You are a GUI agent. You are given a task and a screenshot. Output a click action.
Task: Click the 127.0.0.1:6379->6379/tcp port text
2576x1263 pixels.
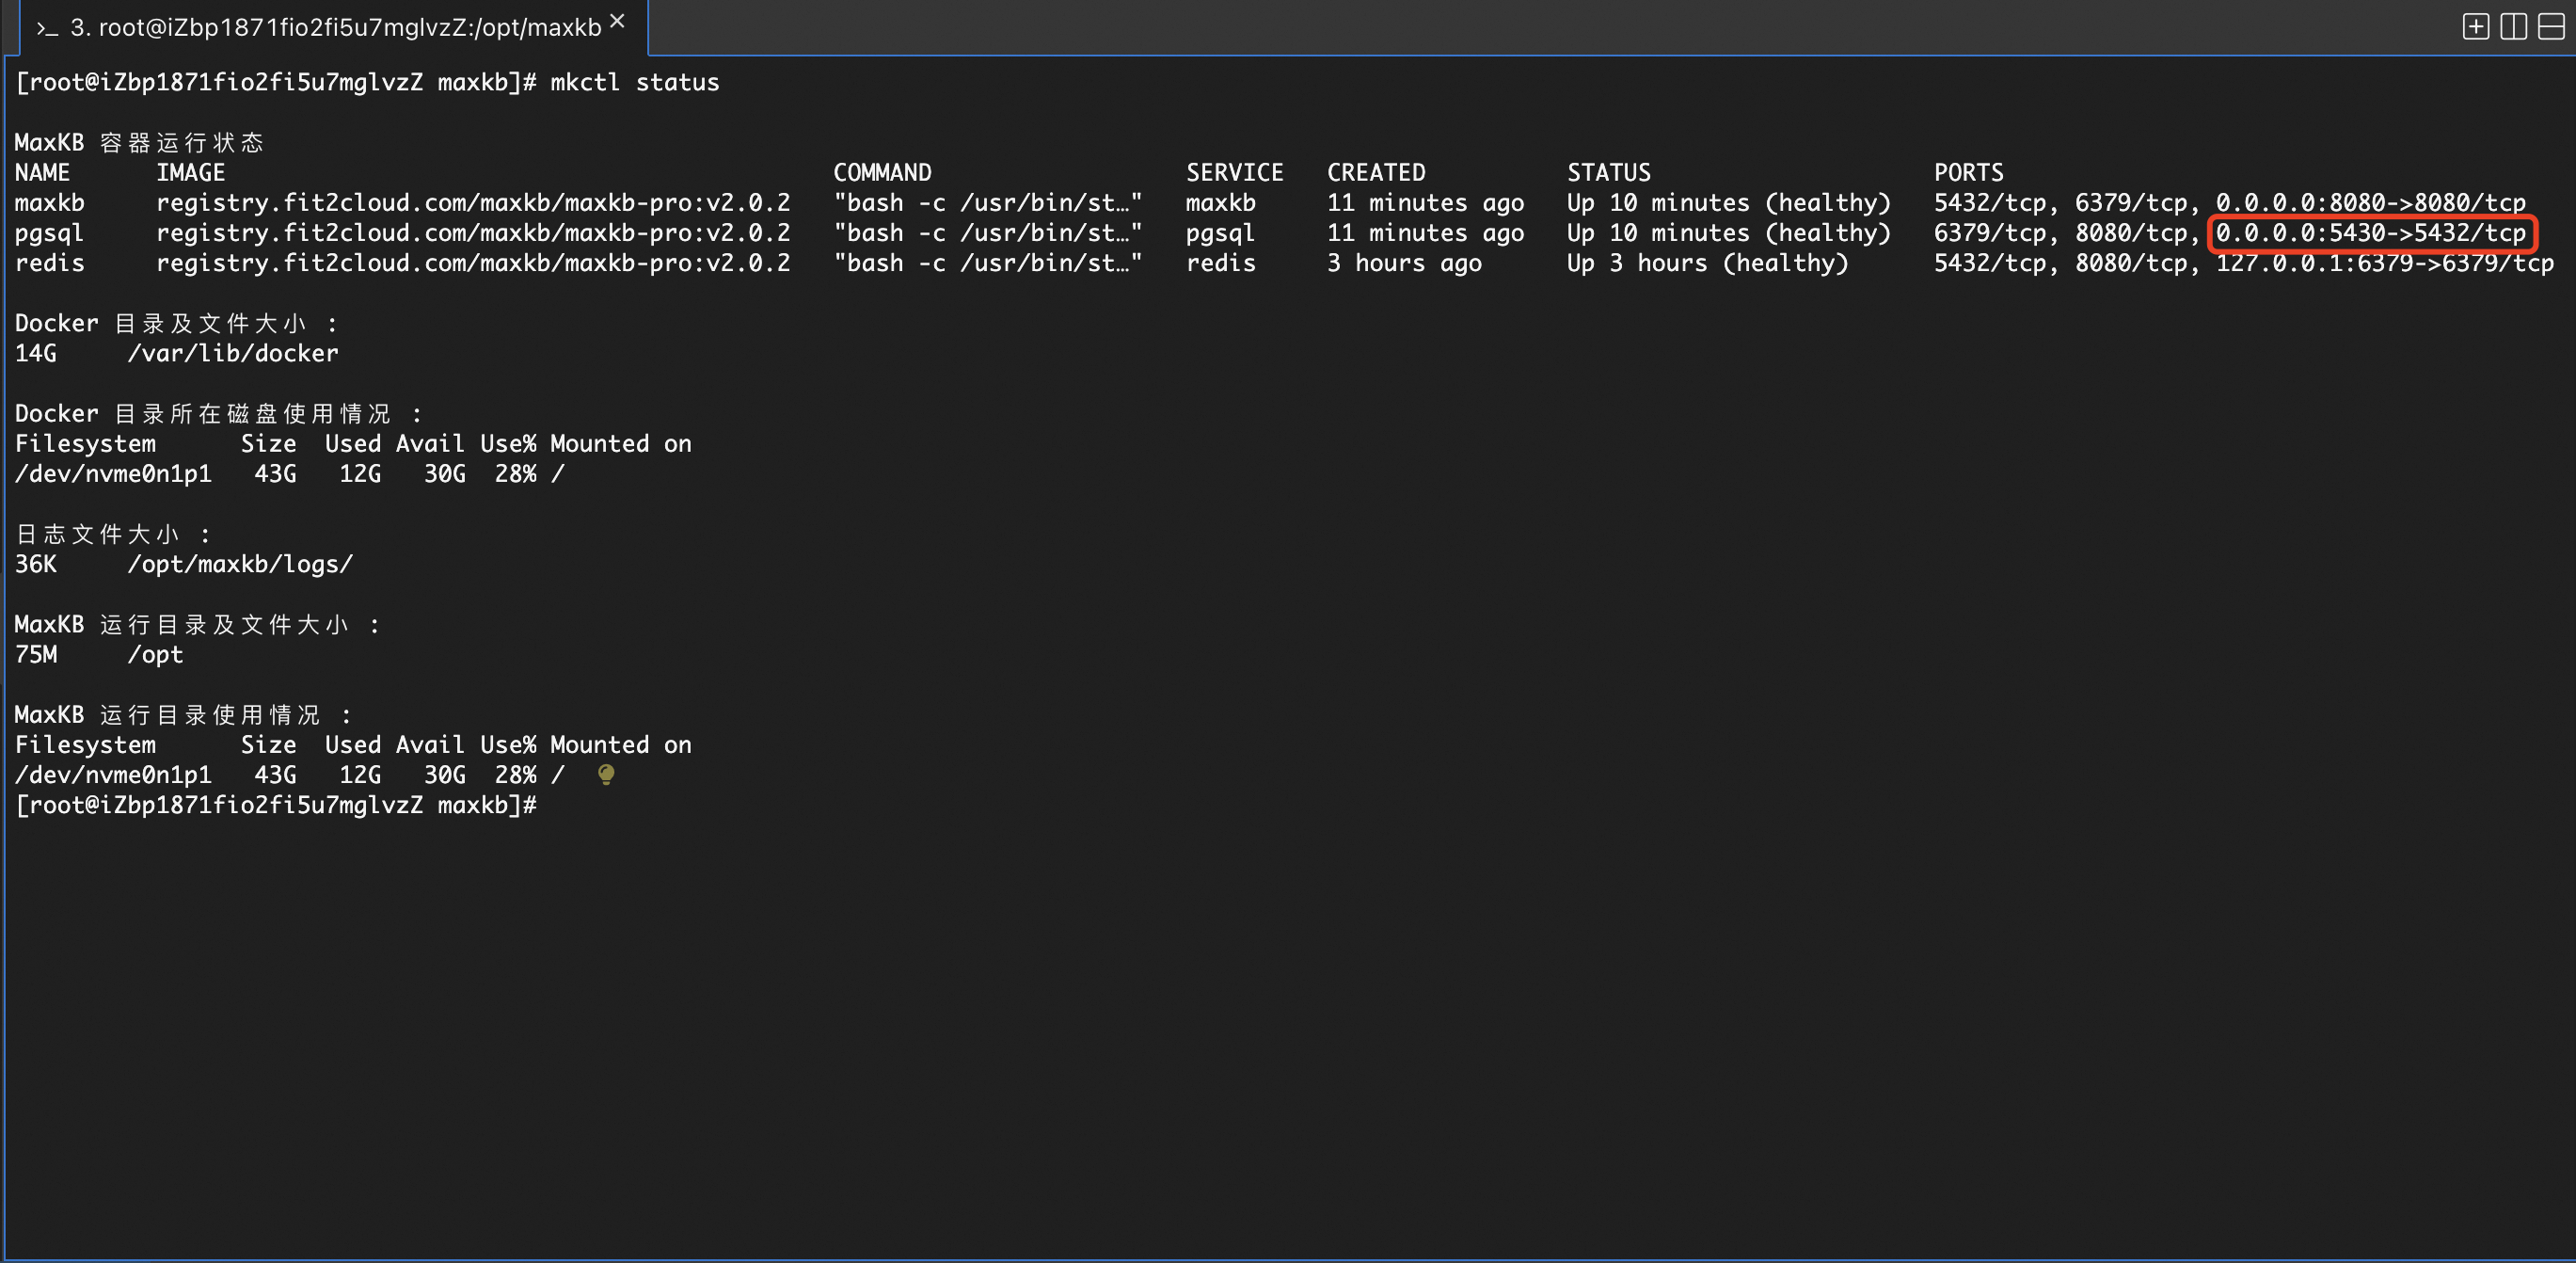(x=2384, y=263)
